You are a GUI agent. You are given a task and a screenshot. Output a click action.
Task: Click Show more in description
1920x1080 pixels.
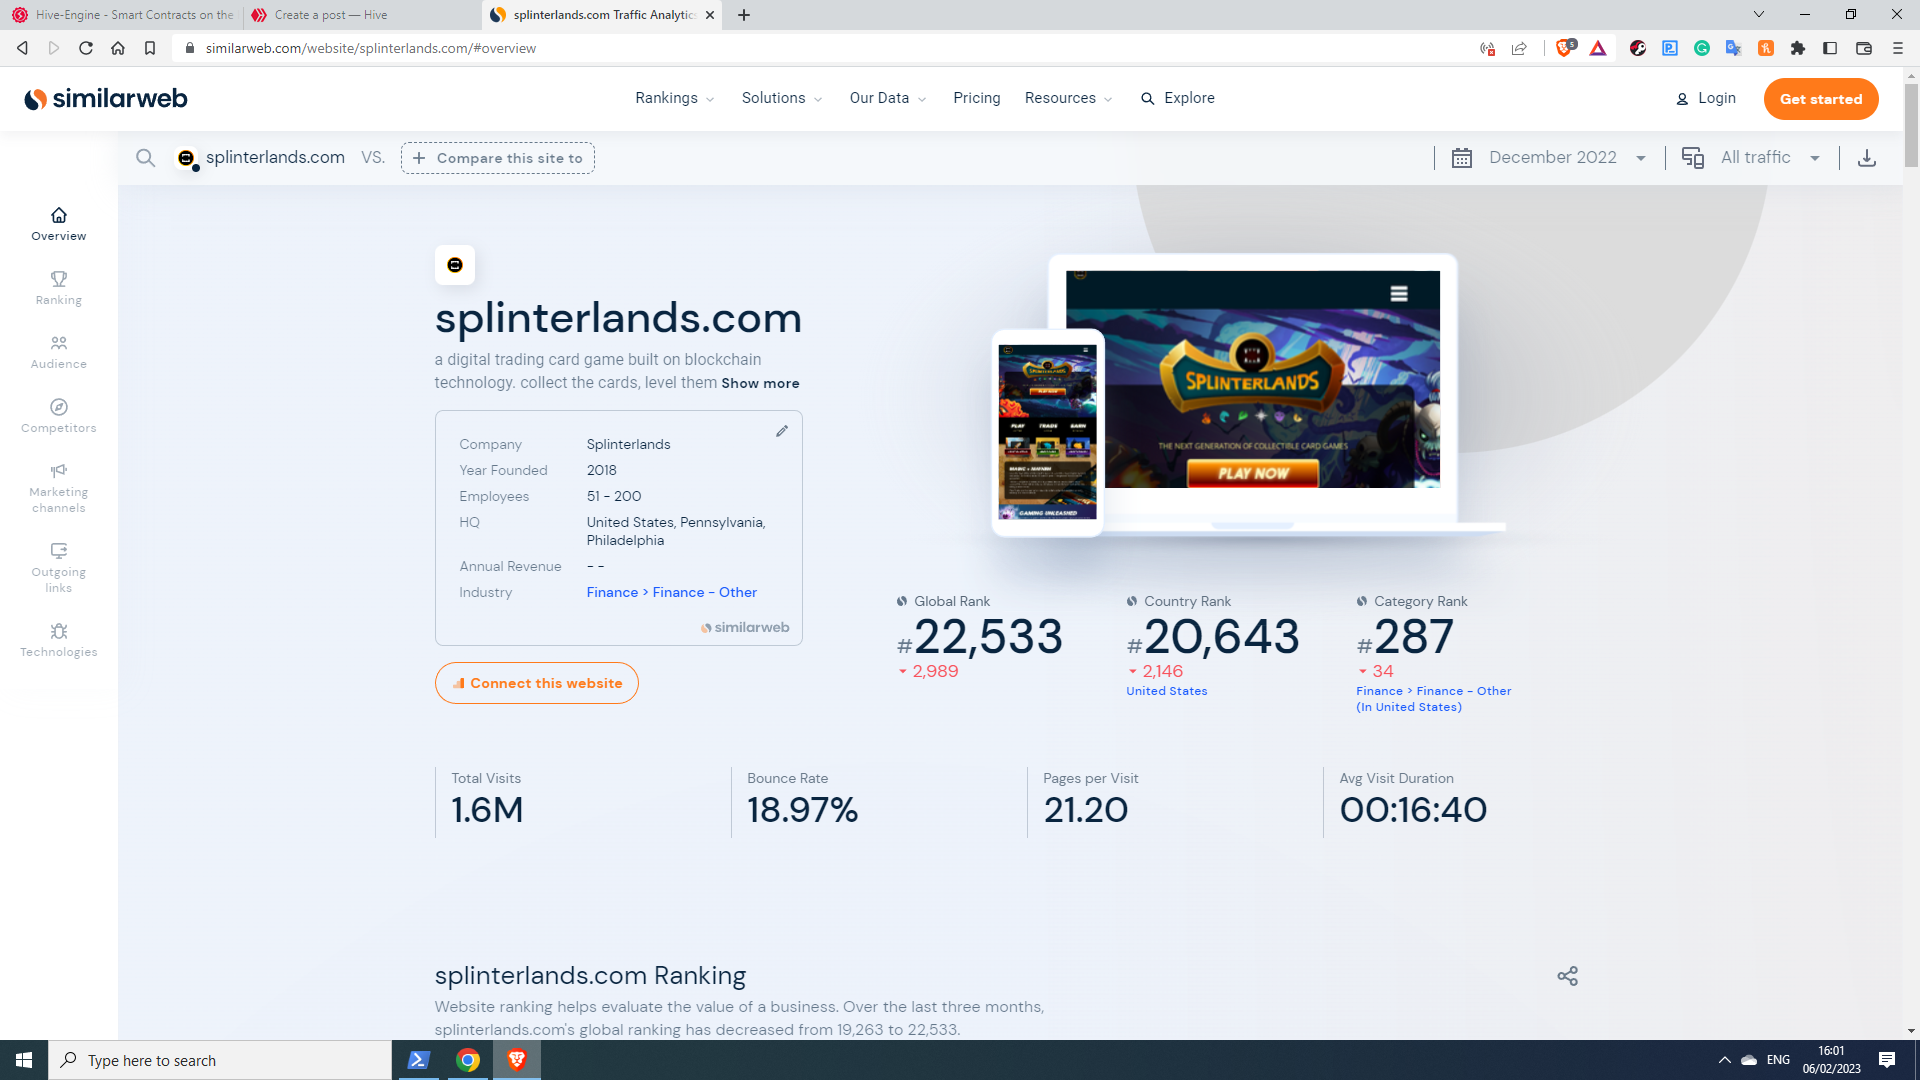pyautogui.click(x=760, y=383)
